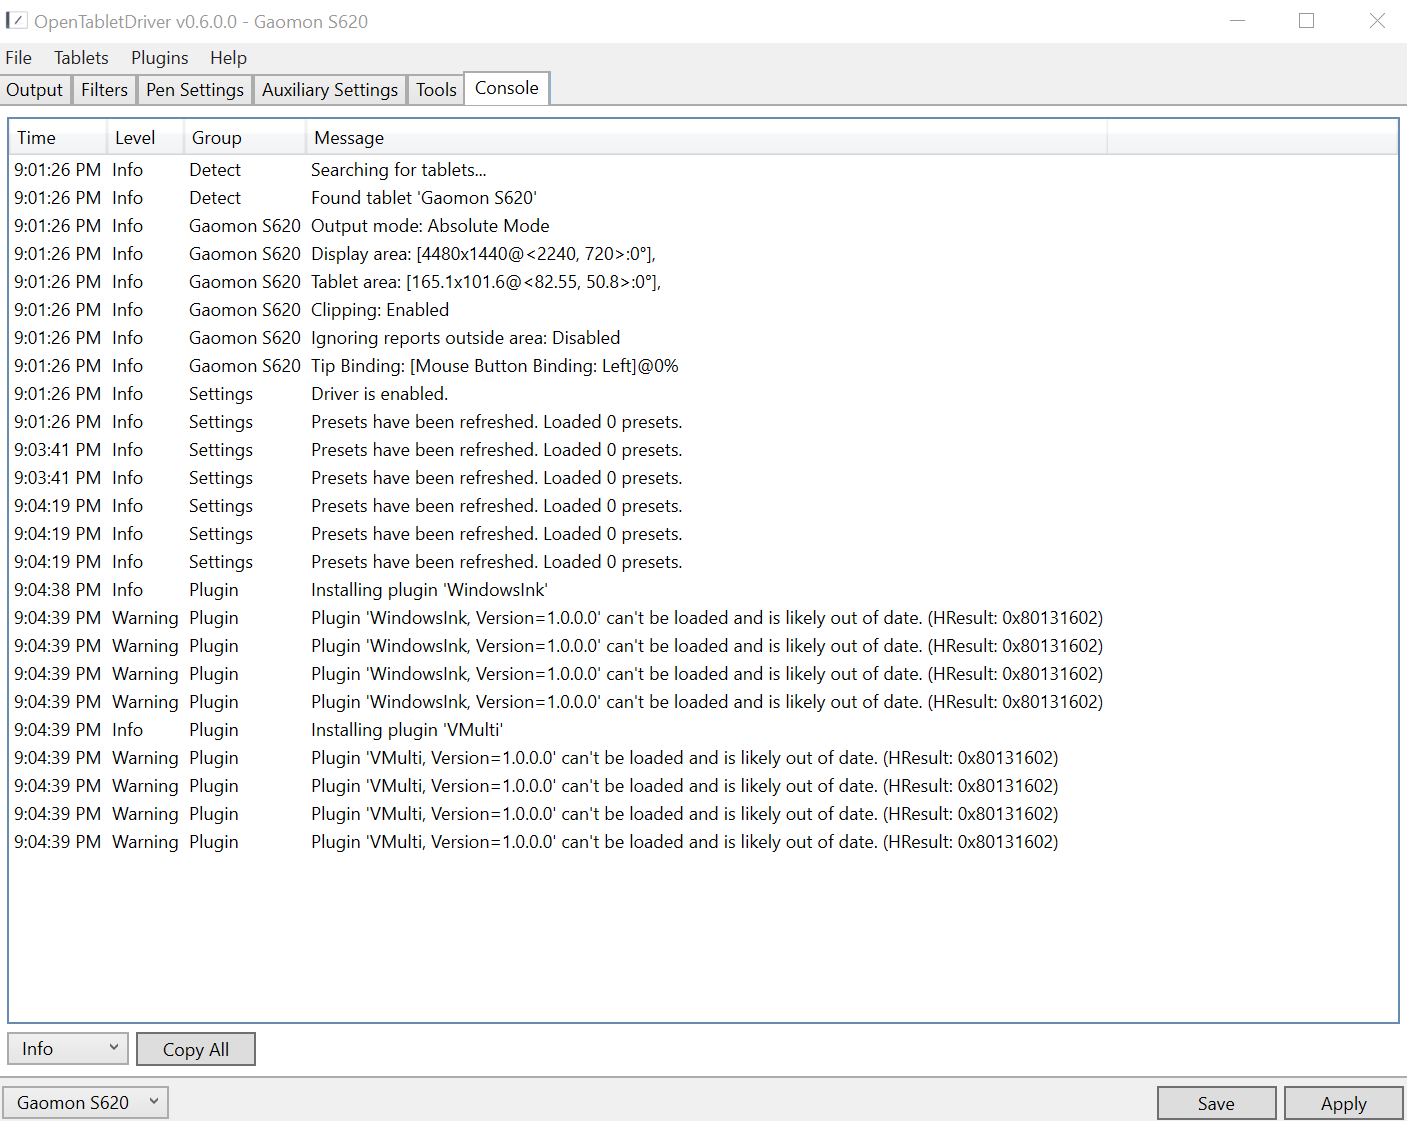Open the Gaomon S620 tablet selector dropdown
This screenshot has width=1407, height=1121.
[x=85, y=1101]
